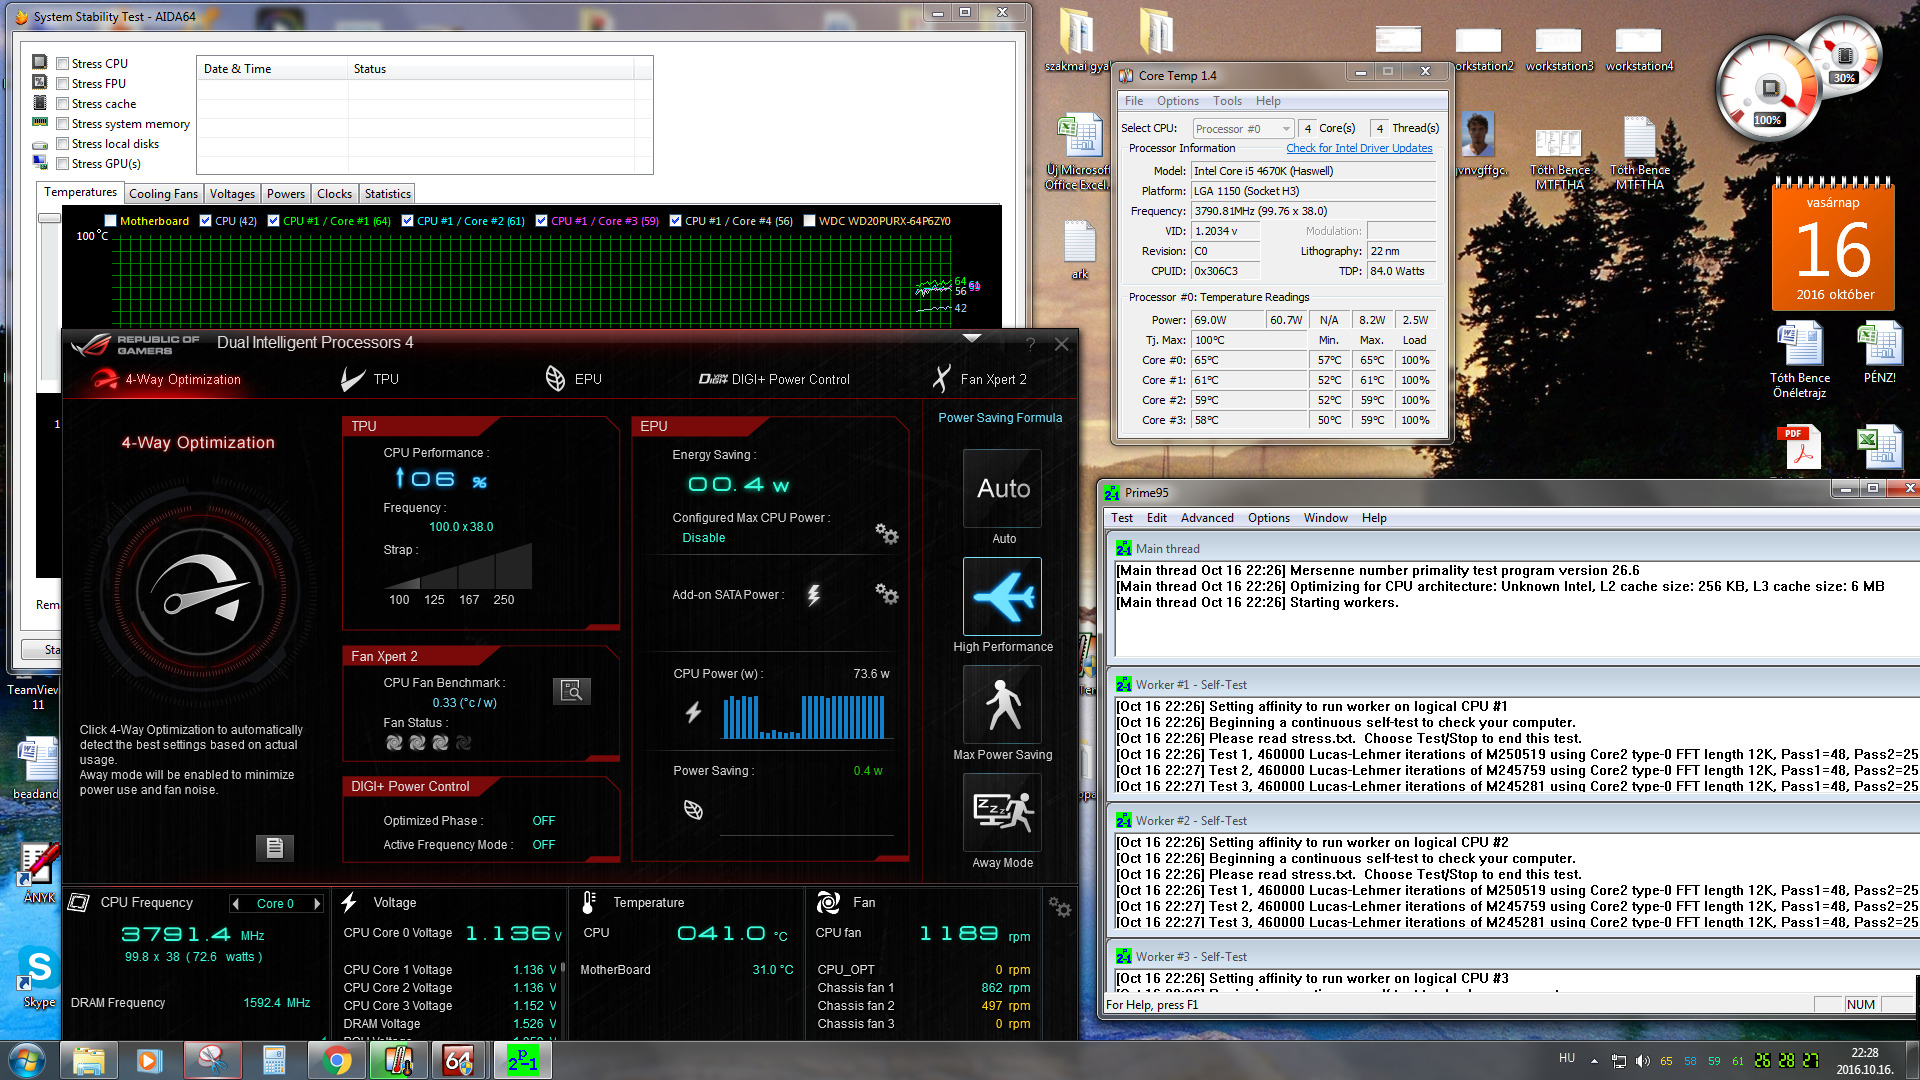Show hidden tray icons arrow
1920x1080 pixels.
[x=1594, y=1061]
